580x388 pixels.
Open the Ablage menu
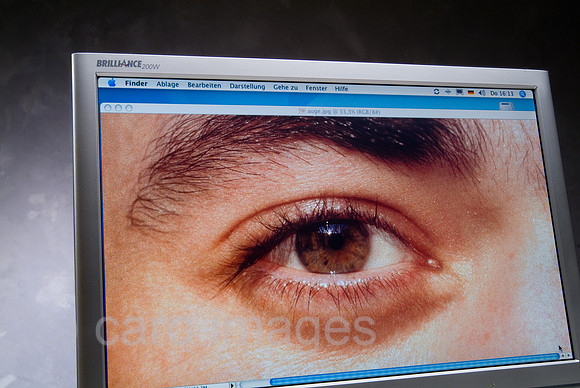168,84
